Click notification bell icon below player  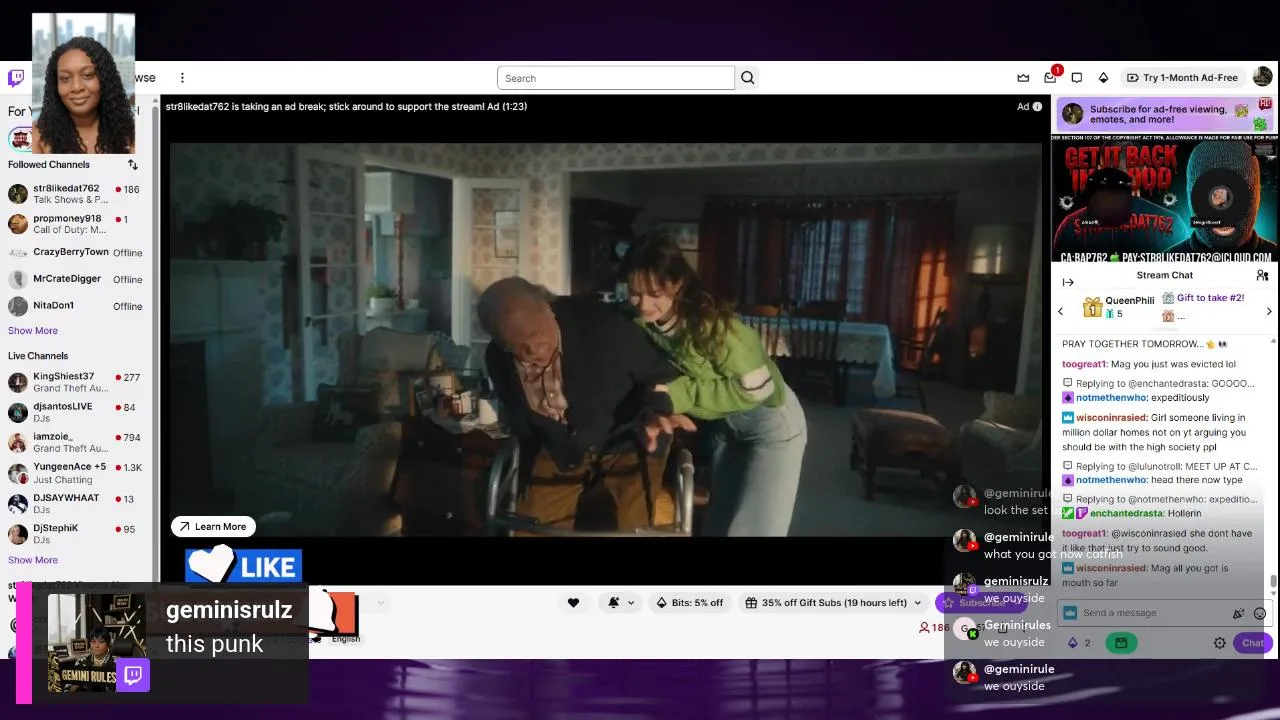click(613, 603)
